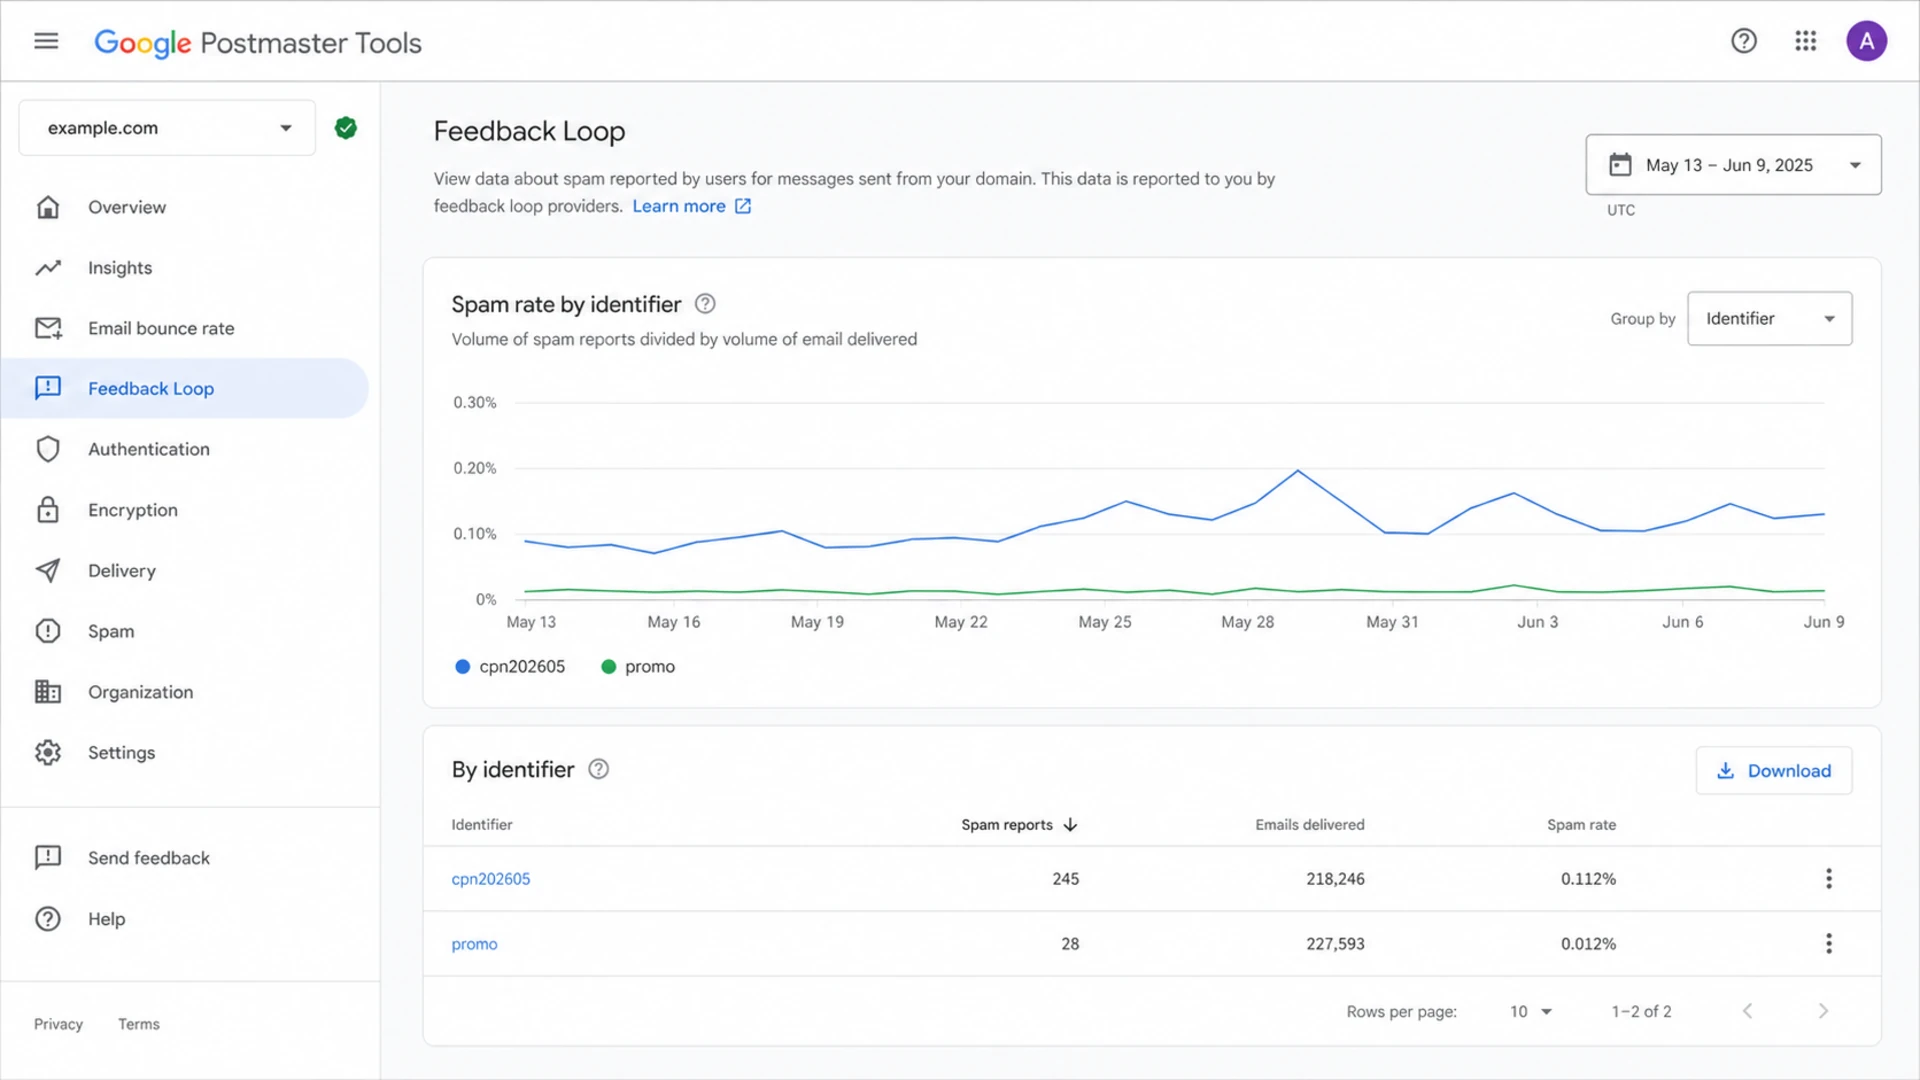Open Encryption section
The height and width of the screenshot is (1080, 1920).
[185, 510]
